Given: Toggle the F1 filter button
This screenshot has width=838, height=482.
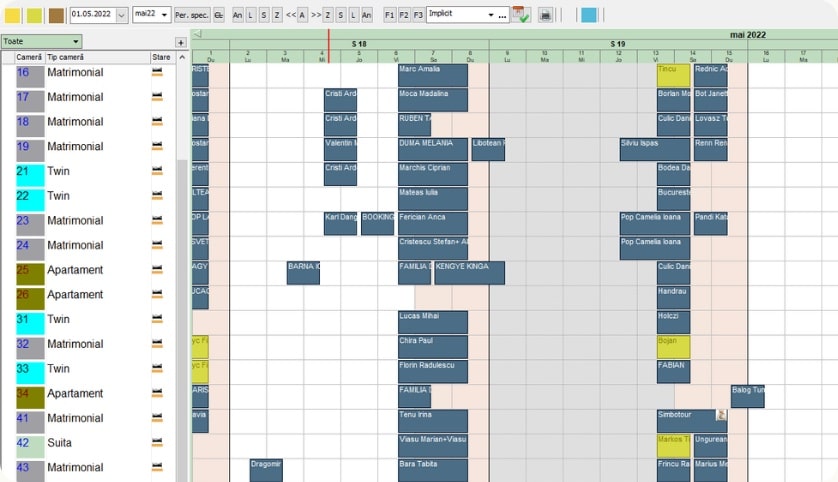Looking at the screenshot, I should click(x=389, y=16).
